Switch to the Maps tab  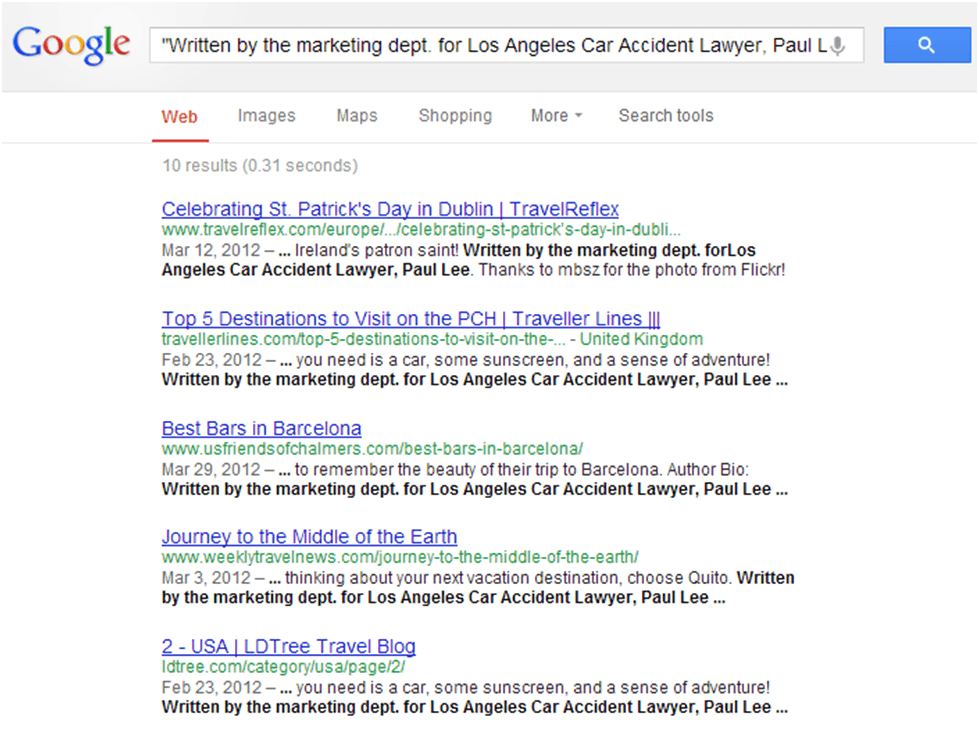coord(357,116)
